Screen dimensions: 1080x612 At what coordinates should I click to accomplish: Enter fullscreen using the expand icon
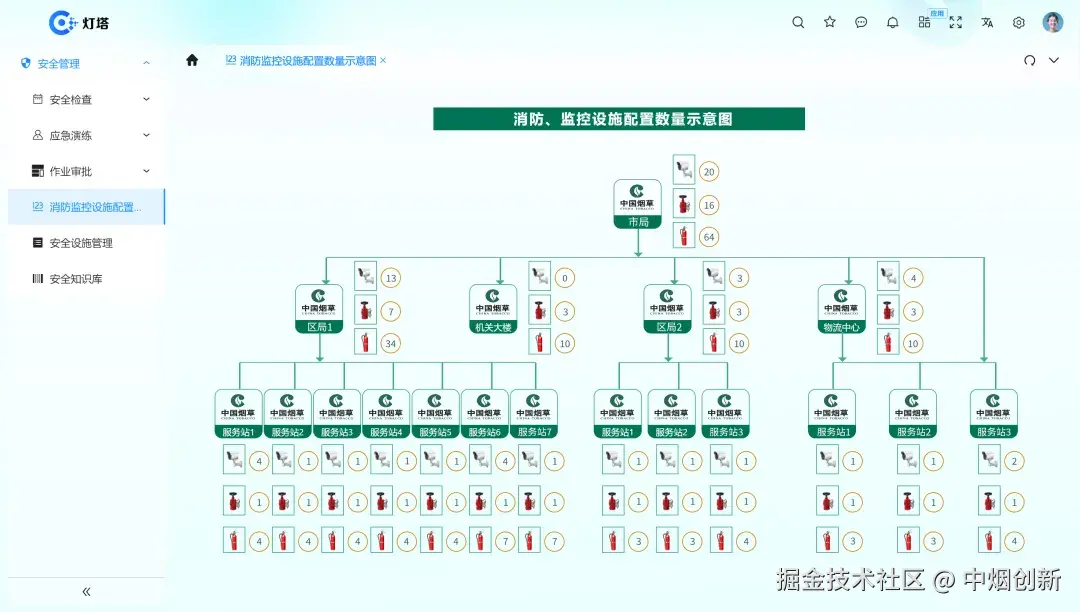(x=955, y=22)
